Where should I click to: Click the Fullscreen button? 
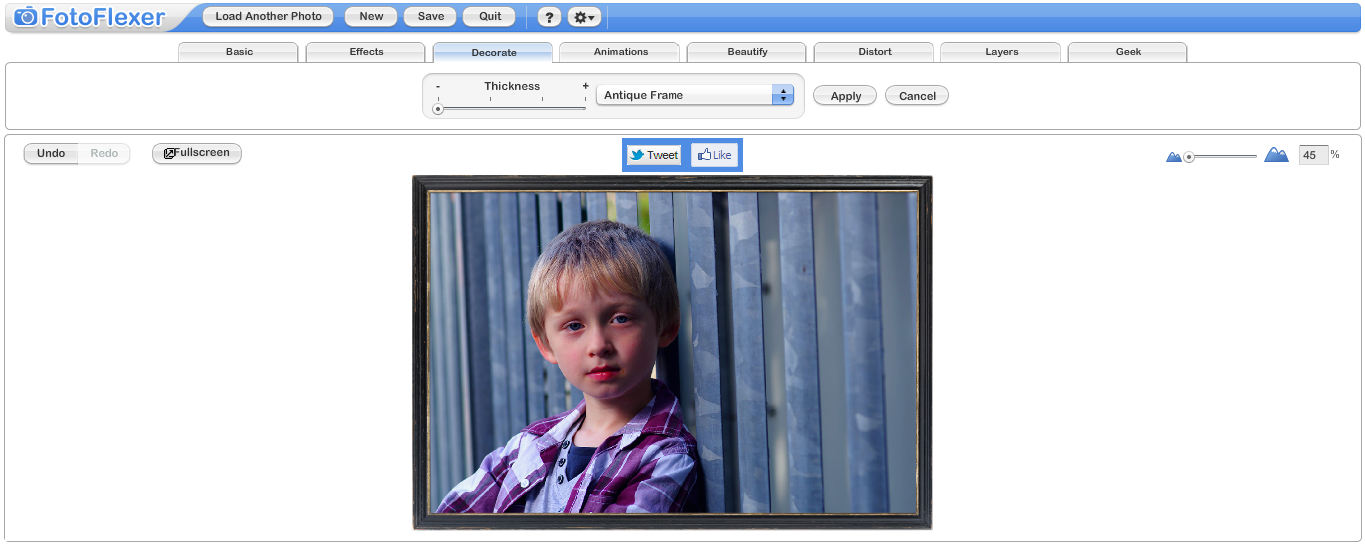tap(197, 153)
